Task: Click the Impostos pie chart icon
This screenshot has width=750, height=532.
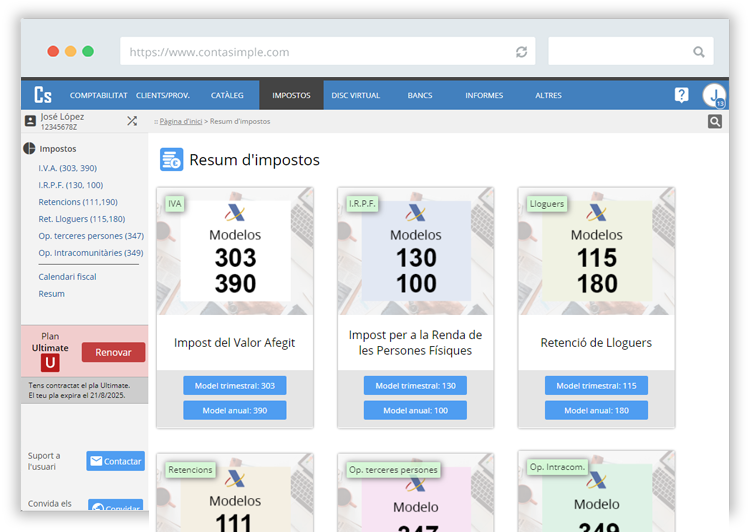Action: 29,148
